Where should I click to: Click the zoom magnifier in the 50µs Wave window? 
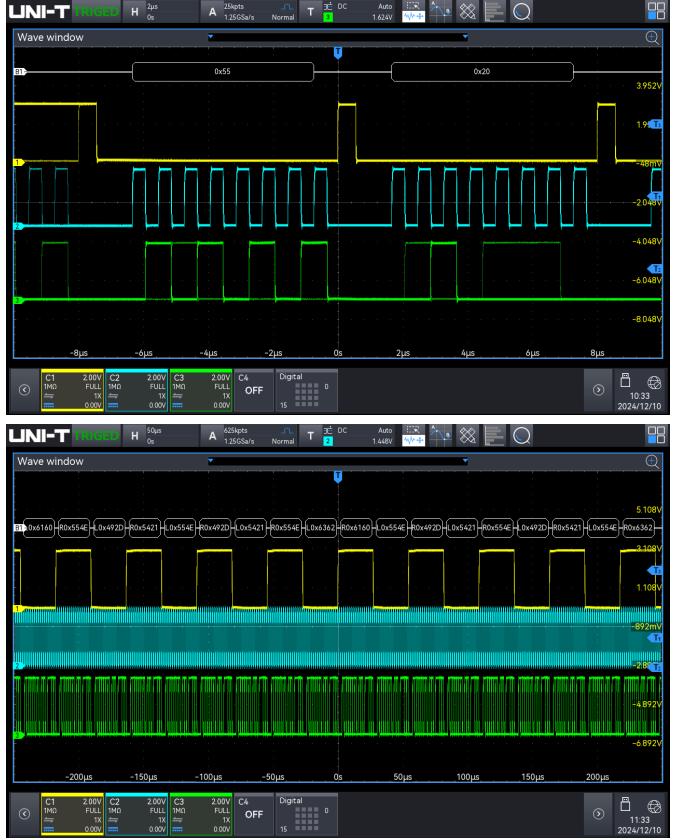coord(652,461)
